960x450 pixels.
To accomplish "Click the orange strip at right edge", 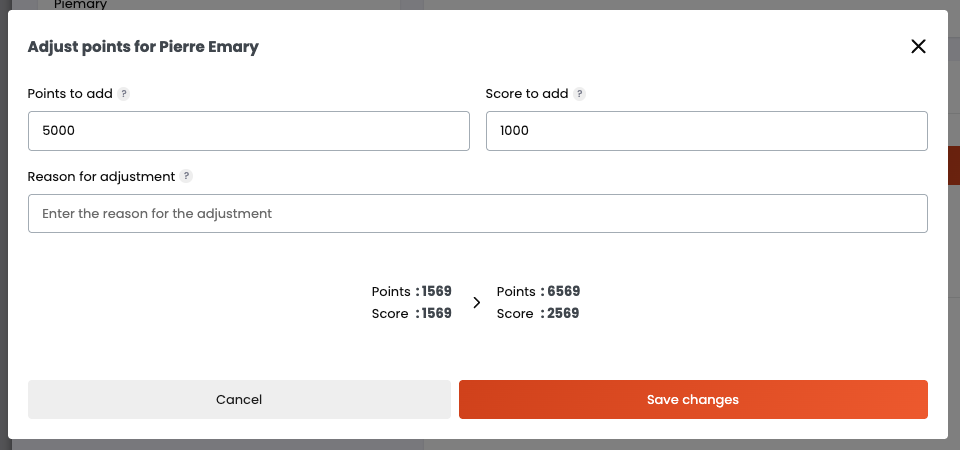I will point(953,165).
